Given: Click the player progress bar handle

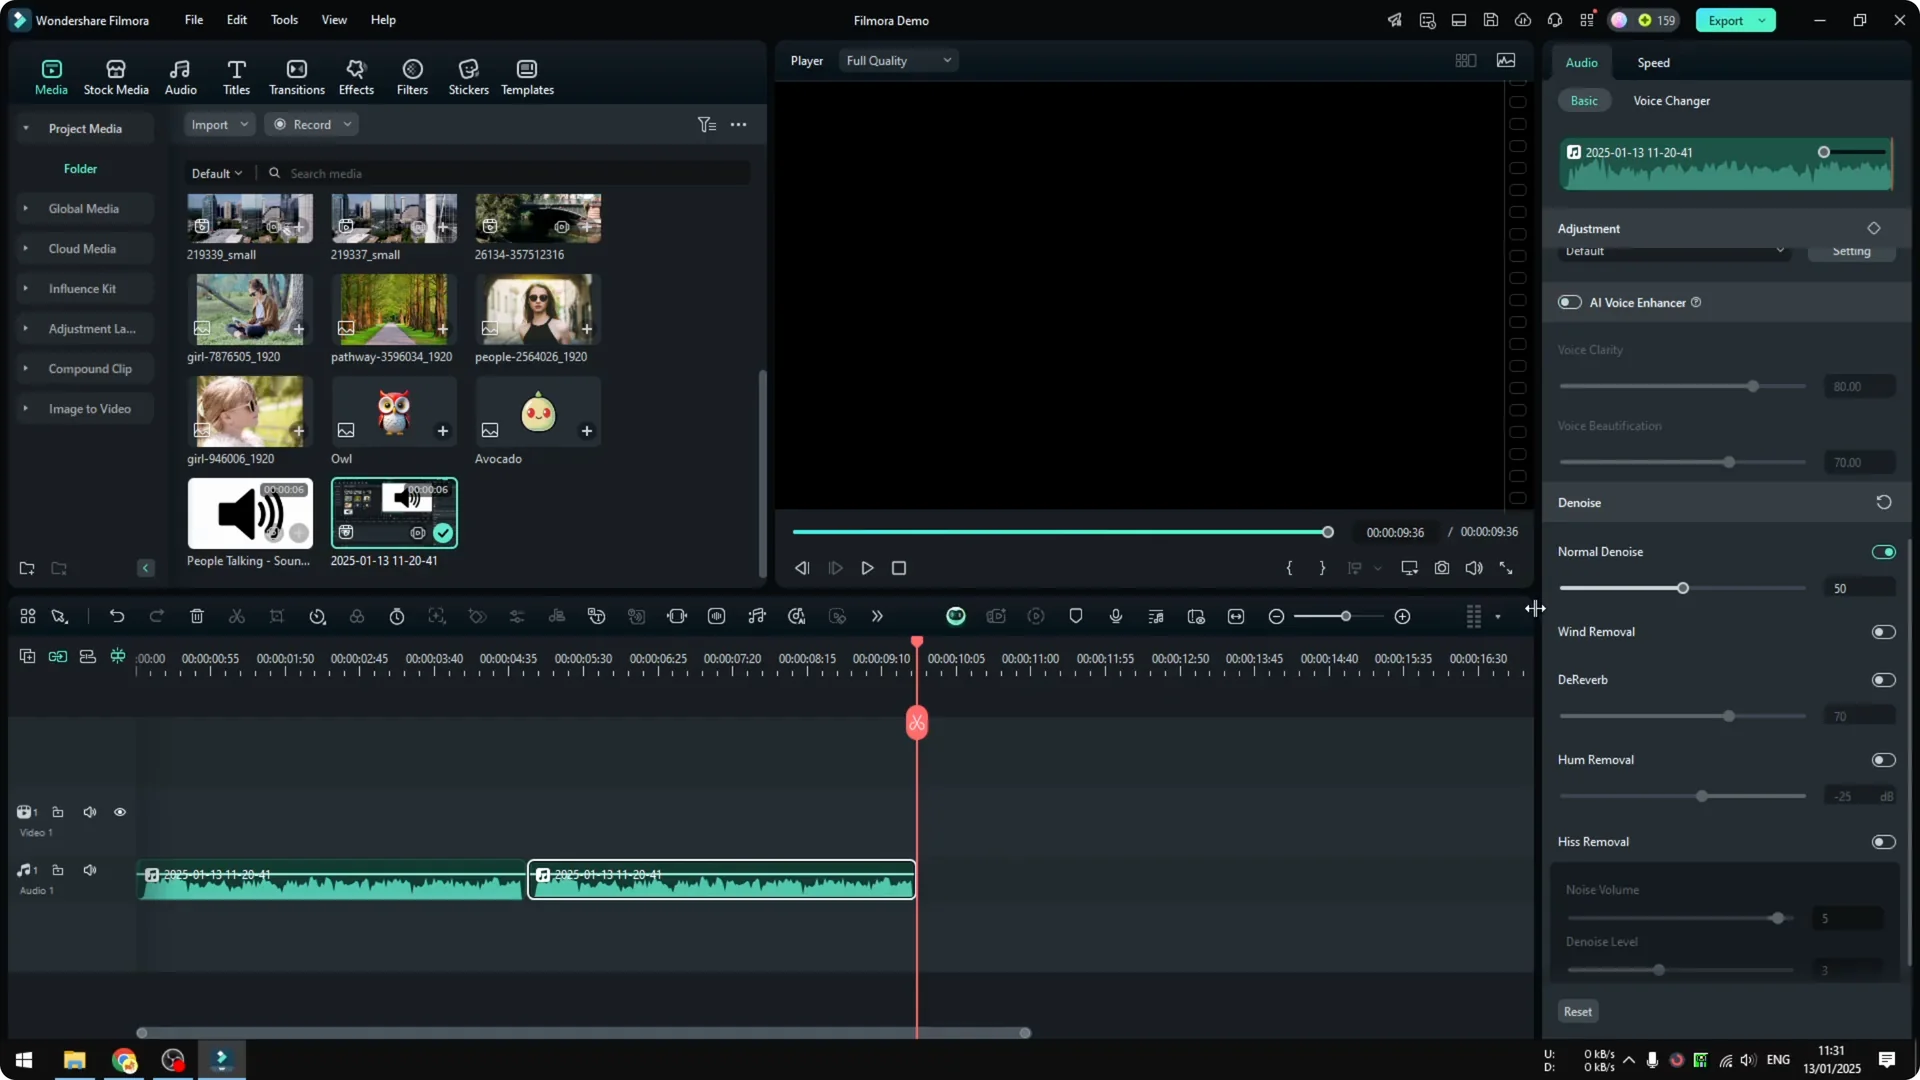Looking at the screenshot, I should pos(1328,532).
